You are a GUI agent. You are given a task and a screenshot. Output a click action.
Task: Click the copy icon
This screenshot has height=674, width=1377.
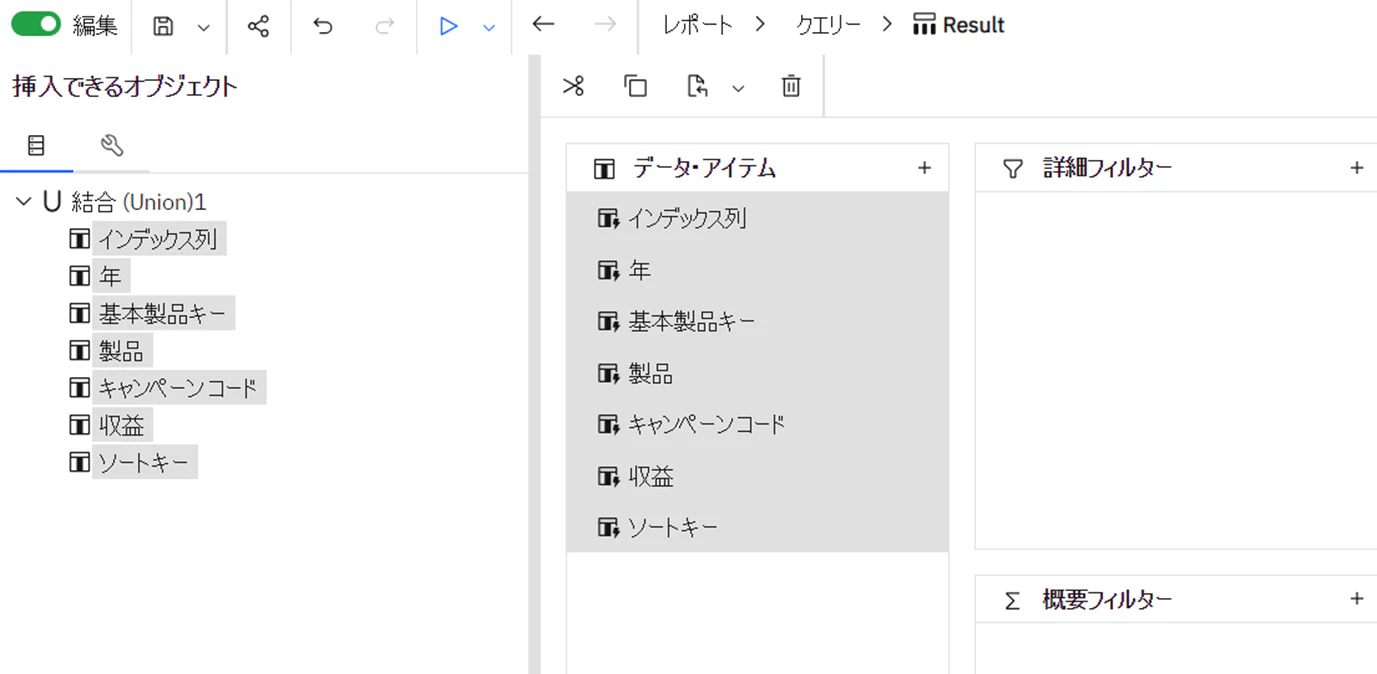[x=635, y=86]
